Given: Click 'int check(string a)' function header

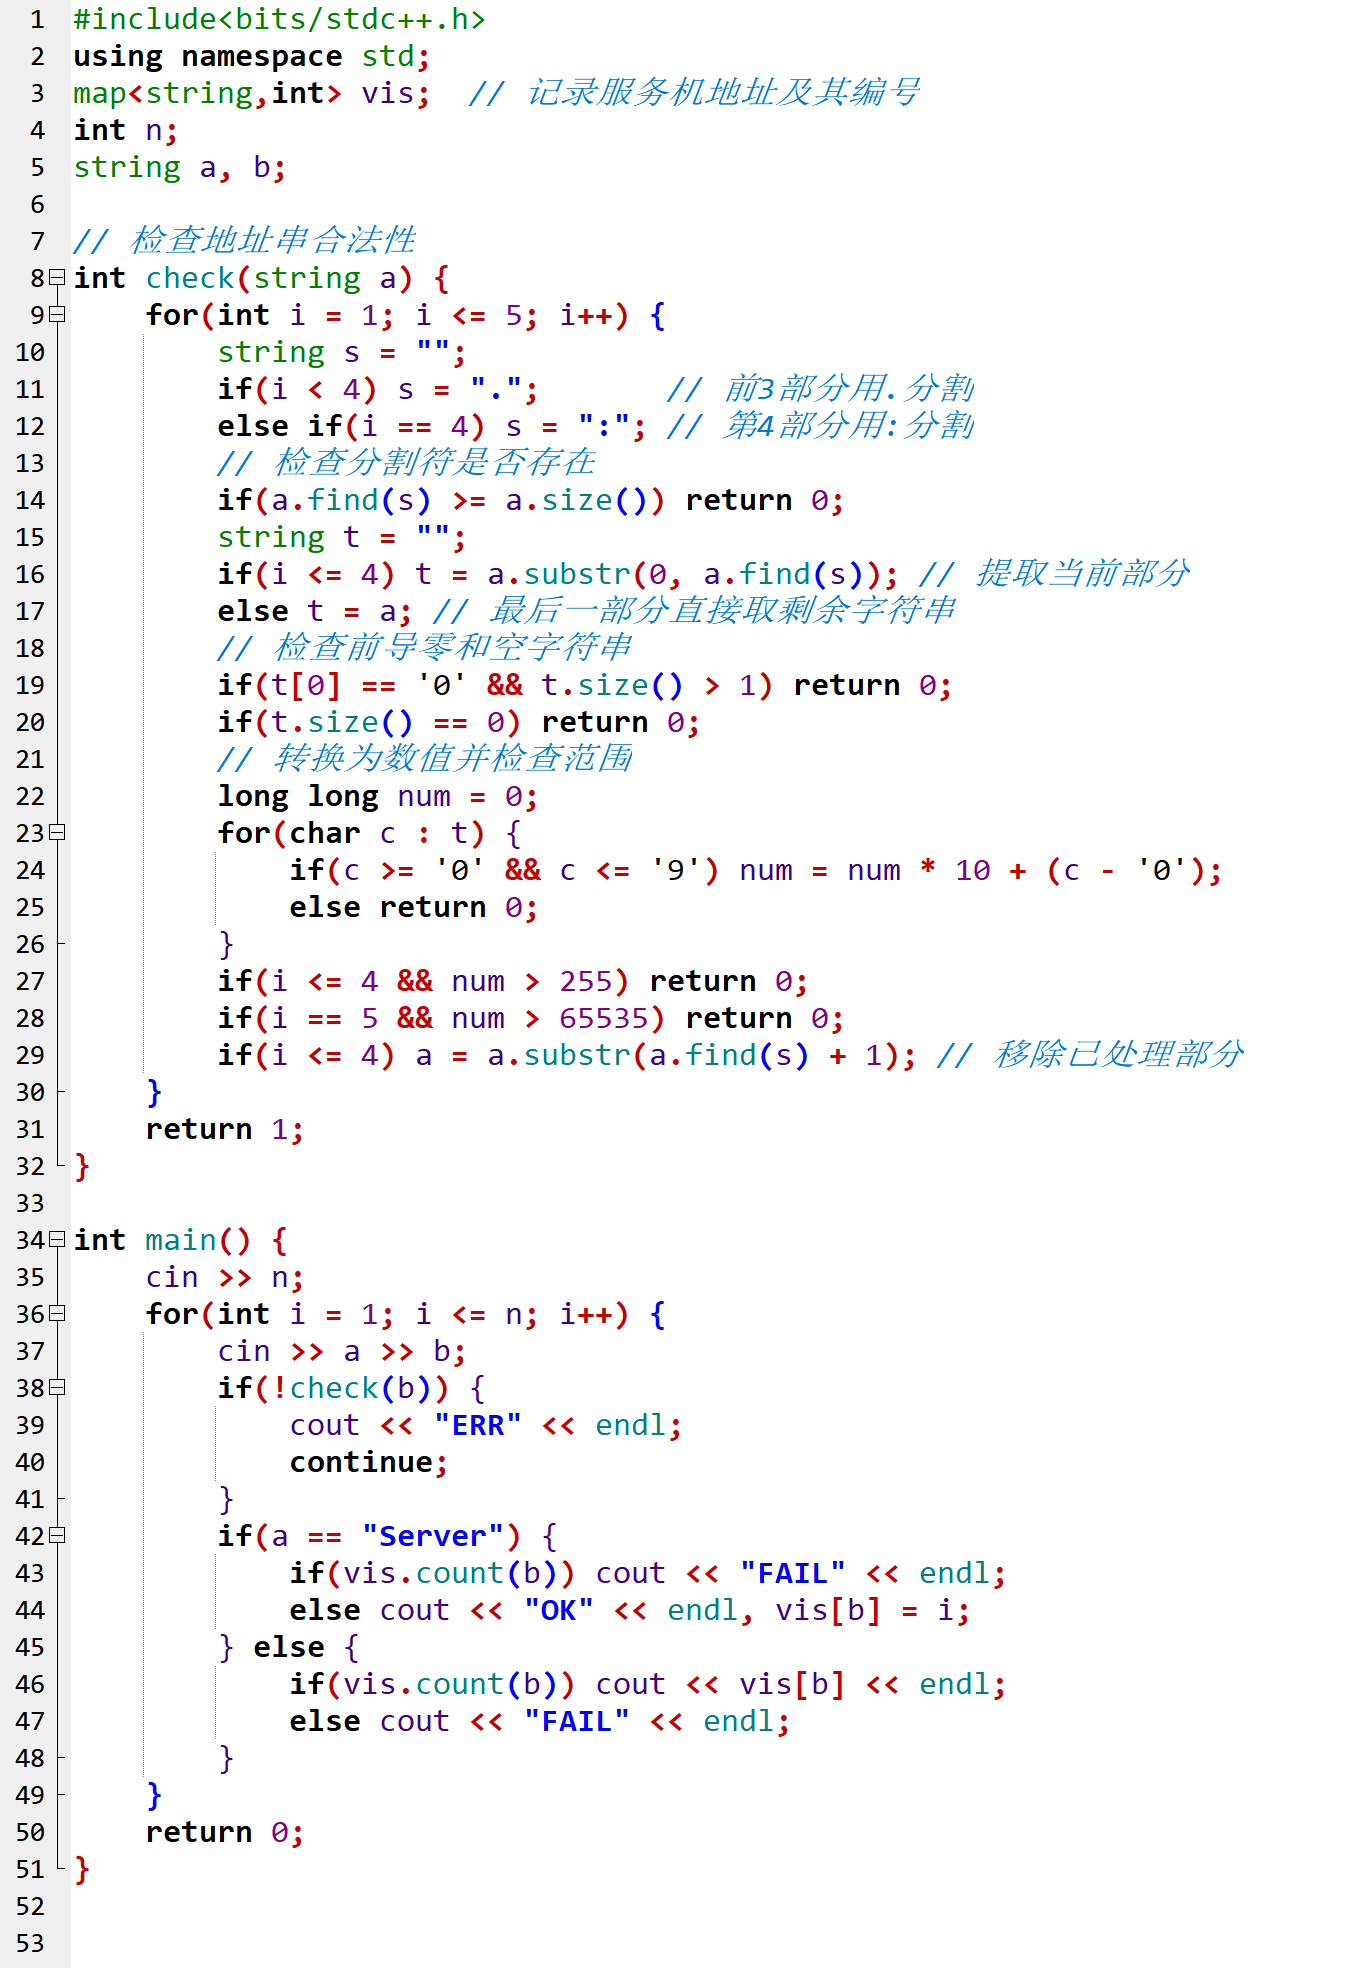Looking at the screenshot, I should pos(243,278).
